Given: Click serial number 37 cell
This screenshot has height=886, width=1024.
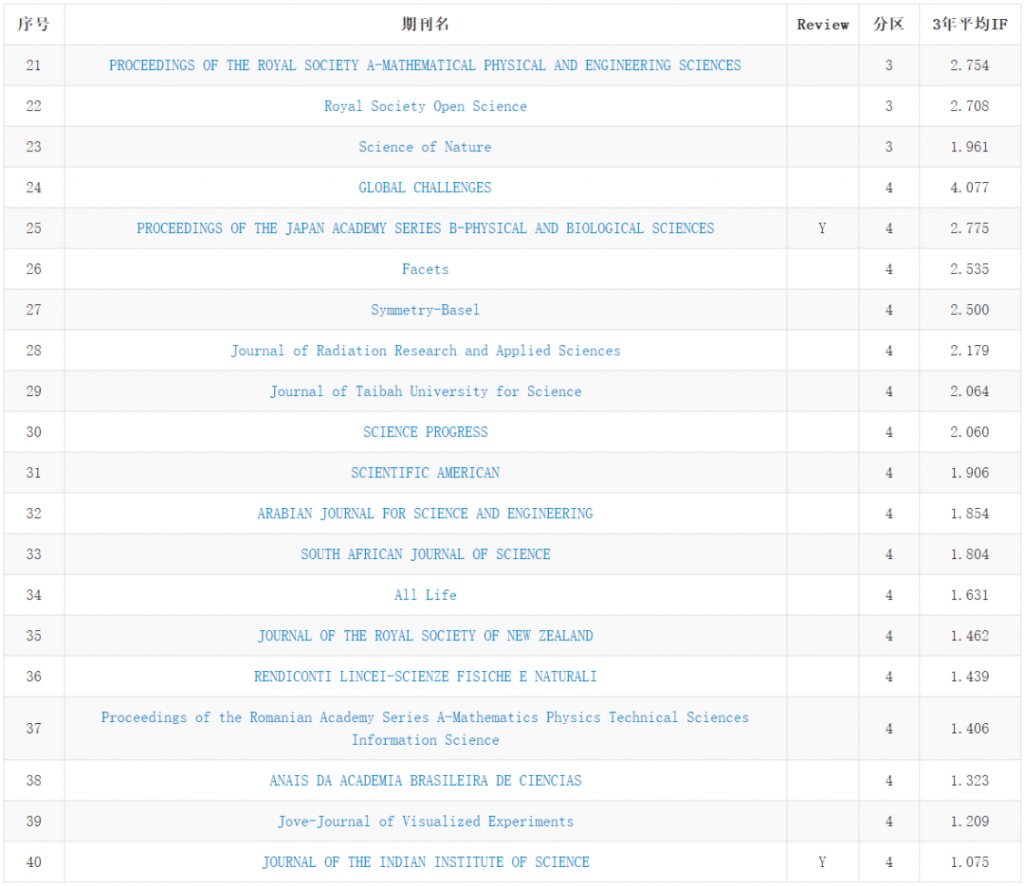Looking at the screenshot, I should coord(33,729).
